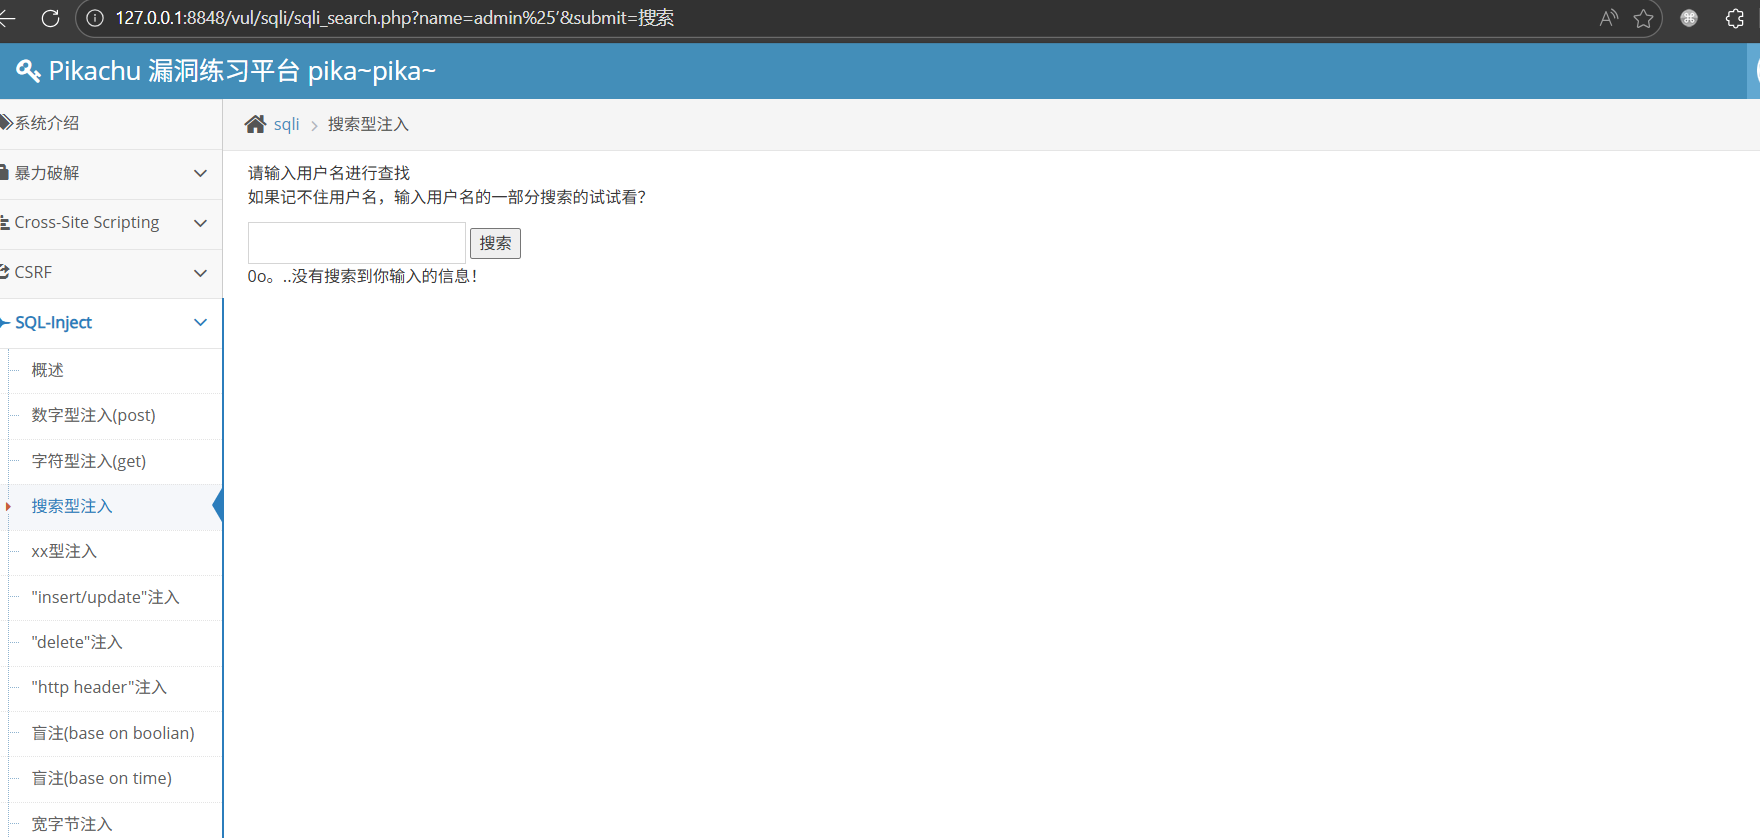Select 数字型注入(post) in sidebar
Screen dimensions: 1760x838
point(93,415)
